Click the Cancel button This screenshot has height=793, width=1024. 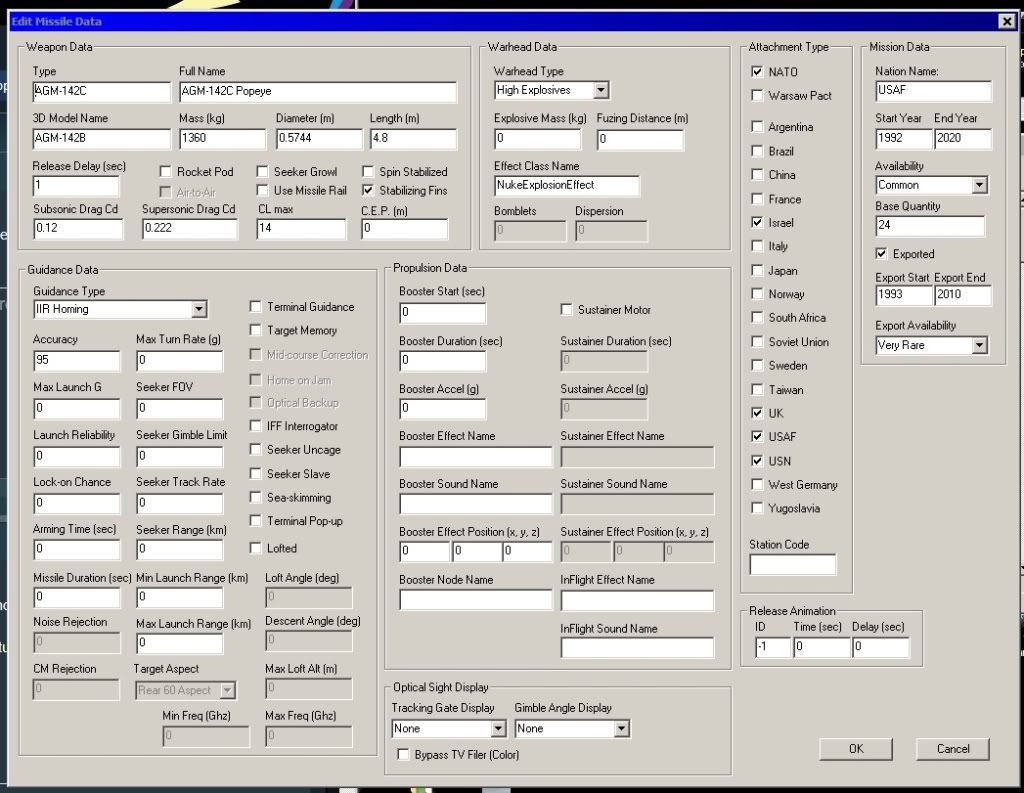pyautogui.click(x=953, y=749)
